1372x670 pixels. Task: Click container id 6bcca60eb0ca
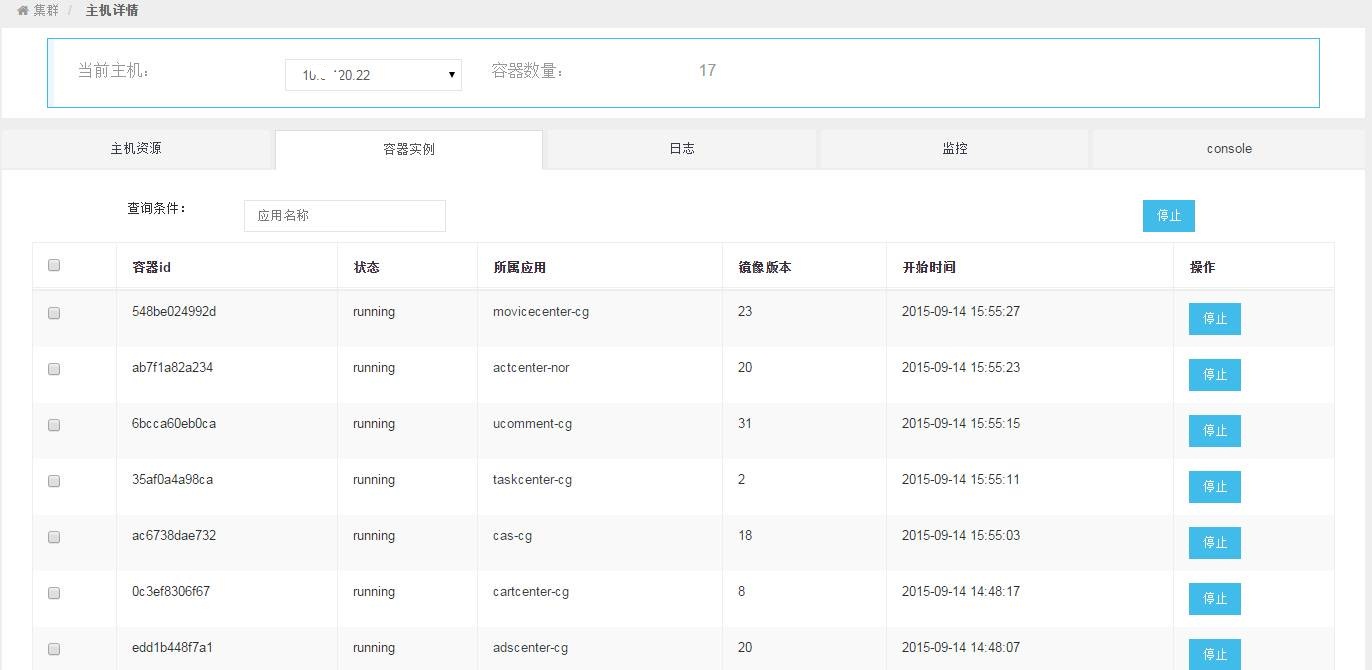click(174, 424)
